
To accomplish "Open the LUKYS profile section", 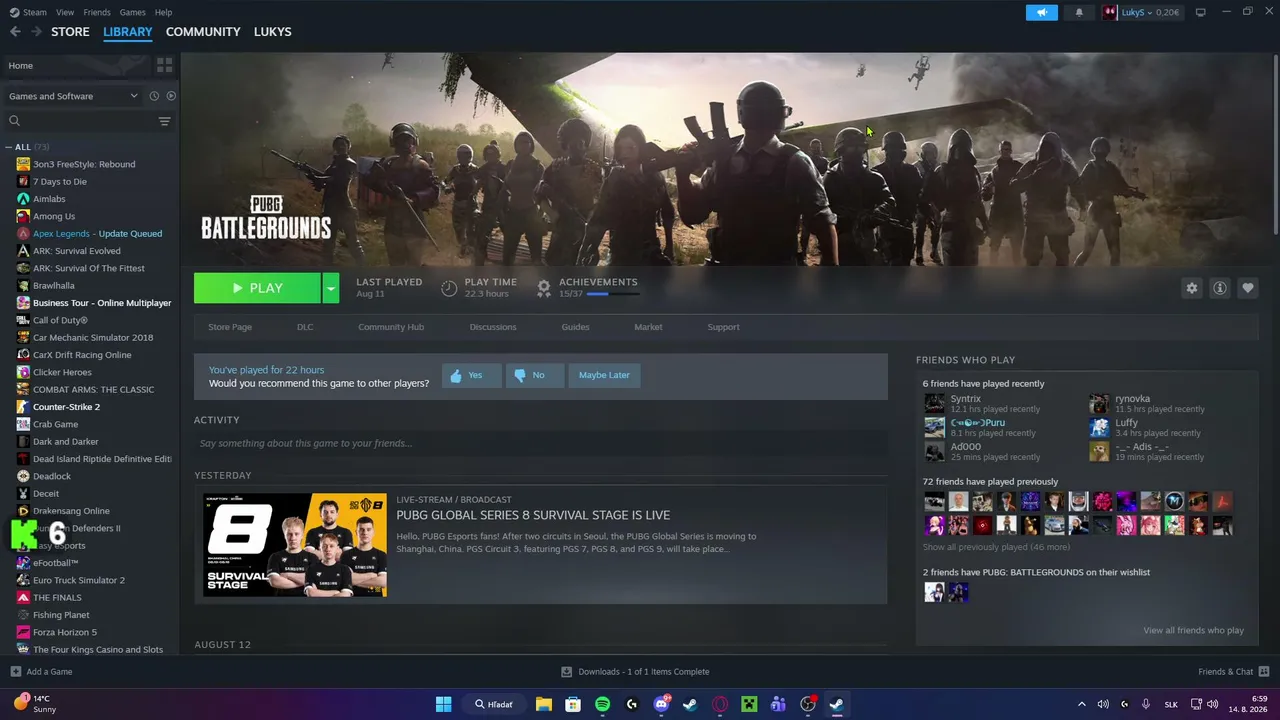I will point(273,32).
